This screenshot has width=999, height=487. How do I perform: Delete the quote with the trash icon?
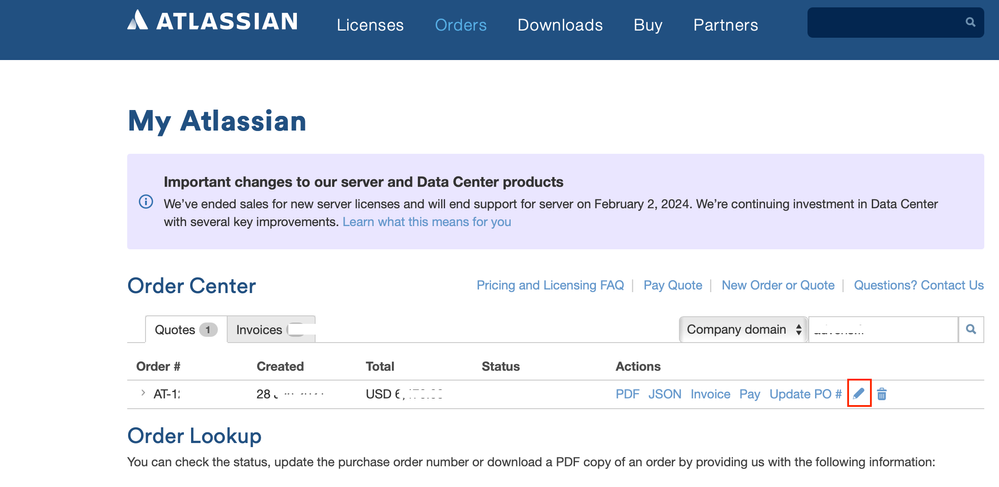point(882,394)
